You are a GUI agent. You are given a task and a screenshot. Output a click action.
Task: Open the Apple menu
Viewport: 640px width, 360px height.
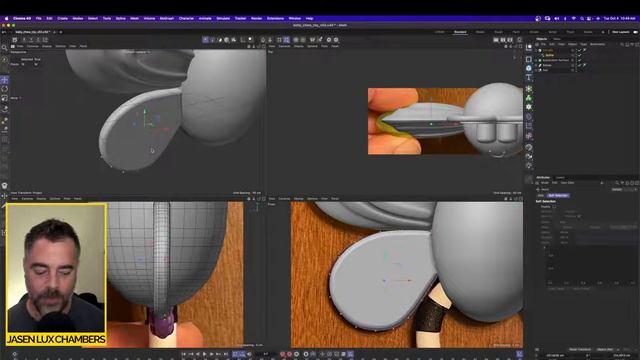click(x=6, y=18)
